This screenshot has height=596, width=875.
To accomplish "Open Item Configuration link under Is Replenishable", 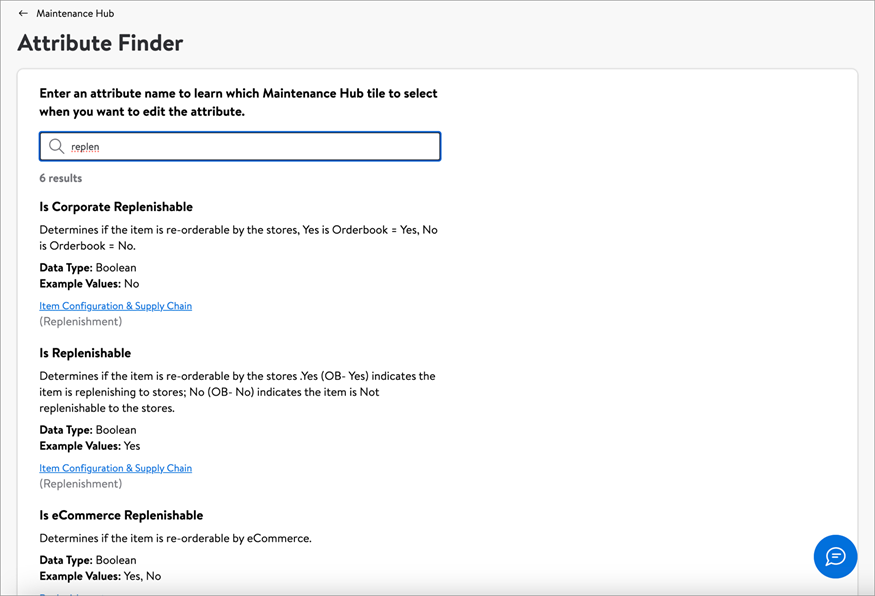I will point(115,468).
